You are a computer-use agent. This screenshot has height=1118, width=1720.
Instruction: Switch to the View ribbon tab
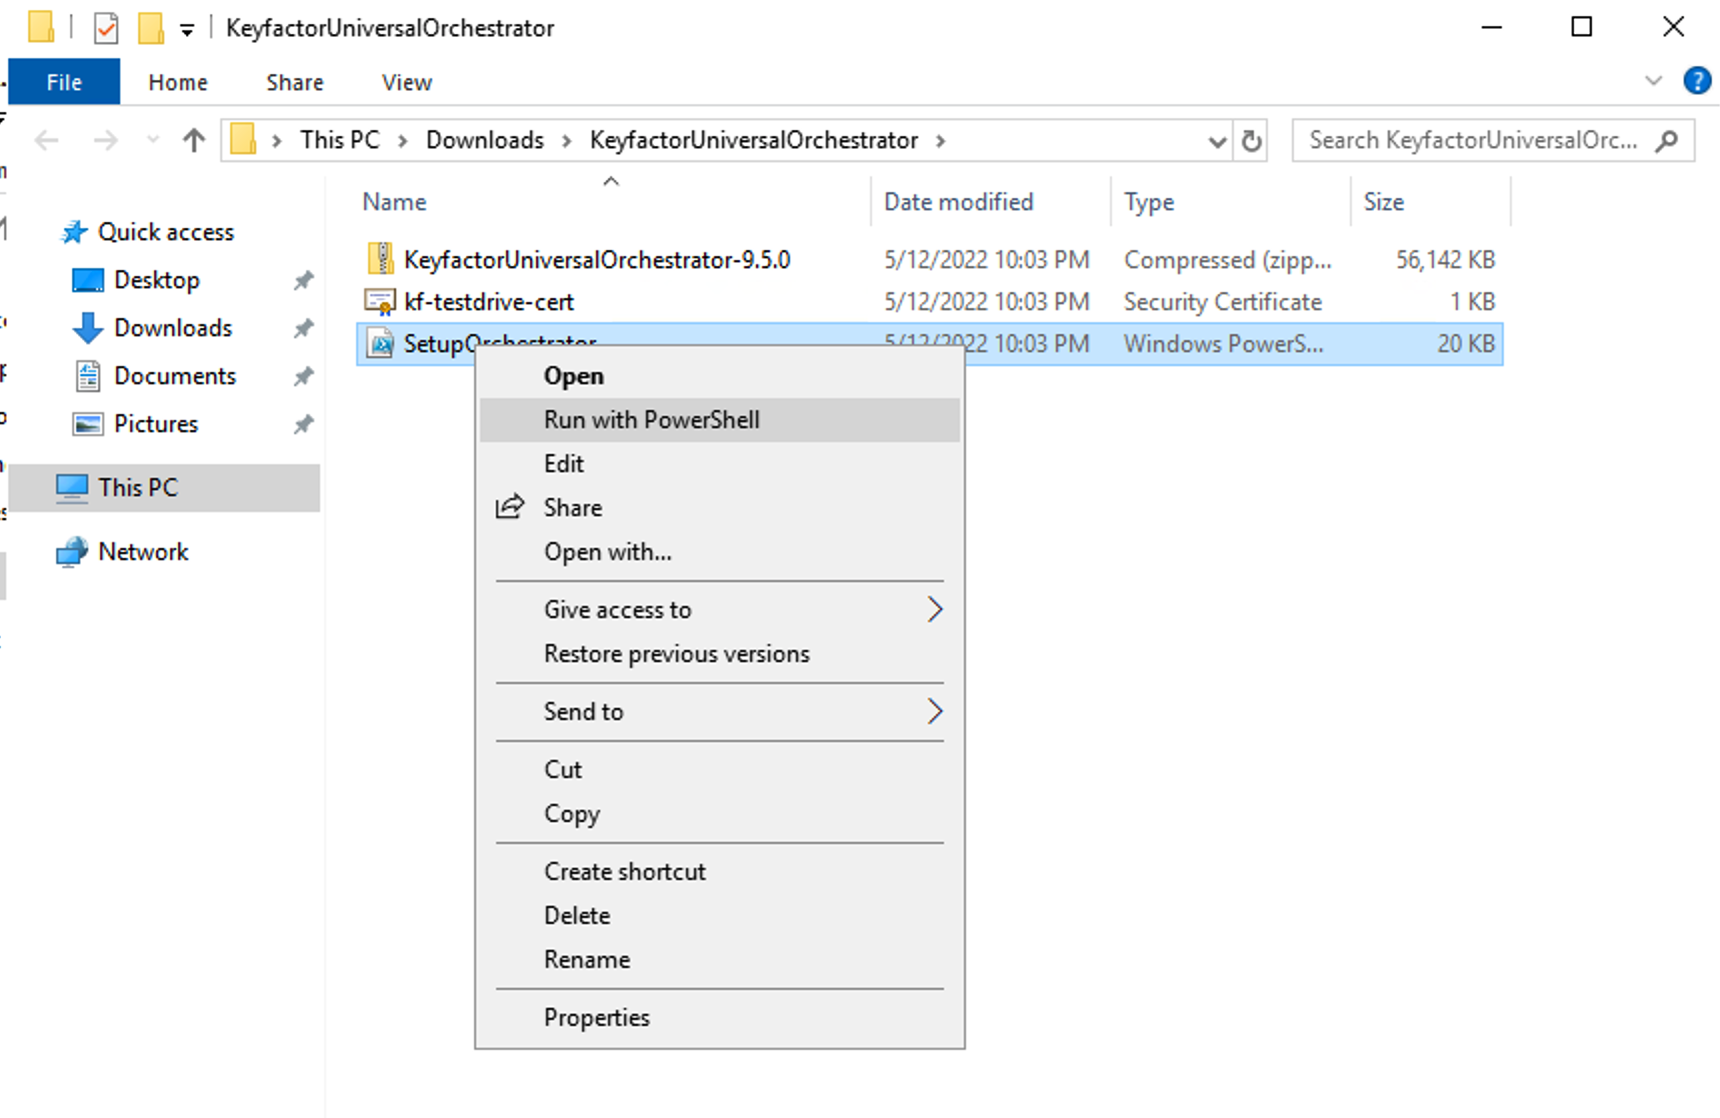pos(406,82)
